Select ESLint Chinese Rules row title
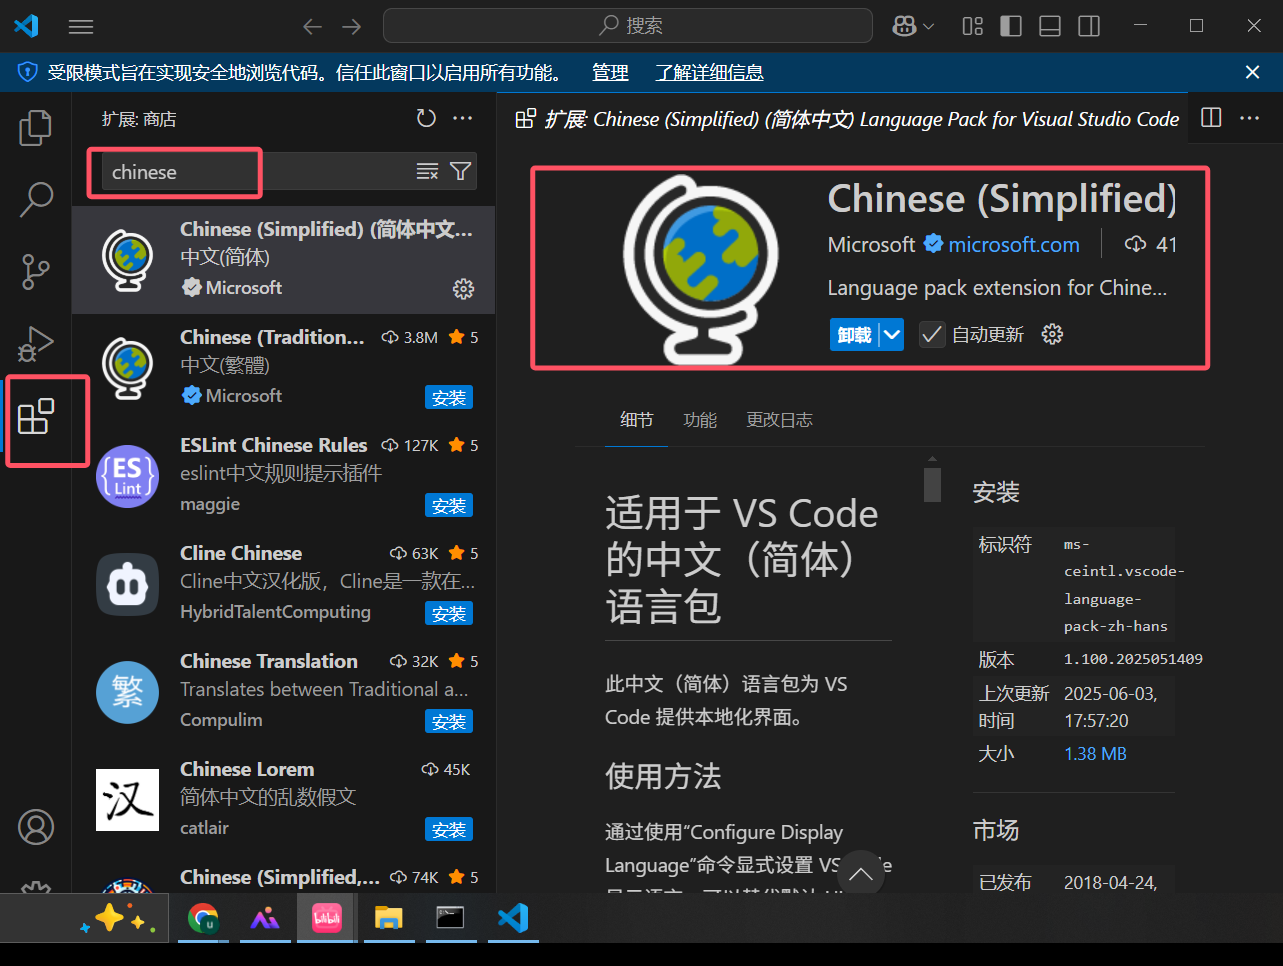The height and width of the screenshot is (966, 1283). tap(273, 445)
